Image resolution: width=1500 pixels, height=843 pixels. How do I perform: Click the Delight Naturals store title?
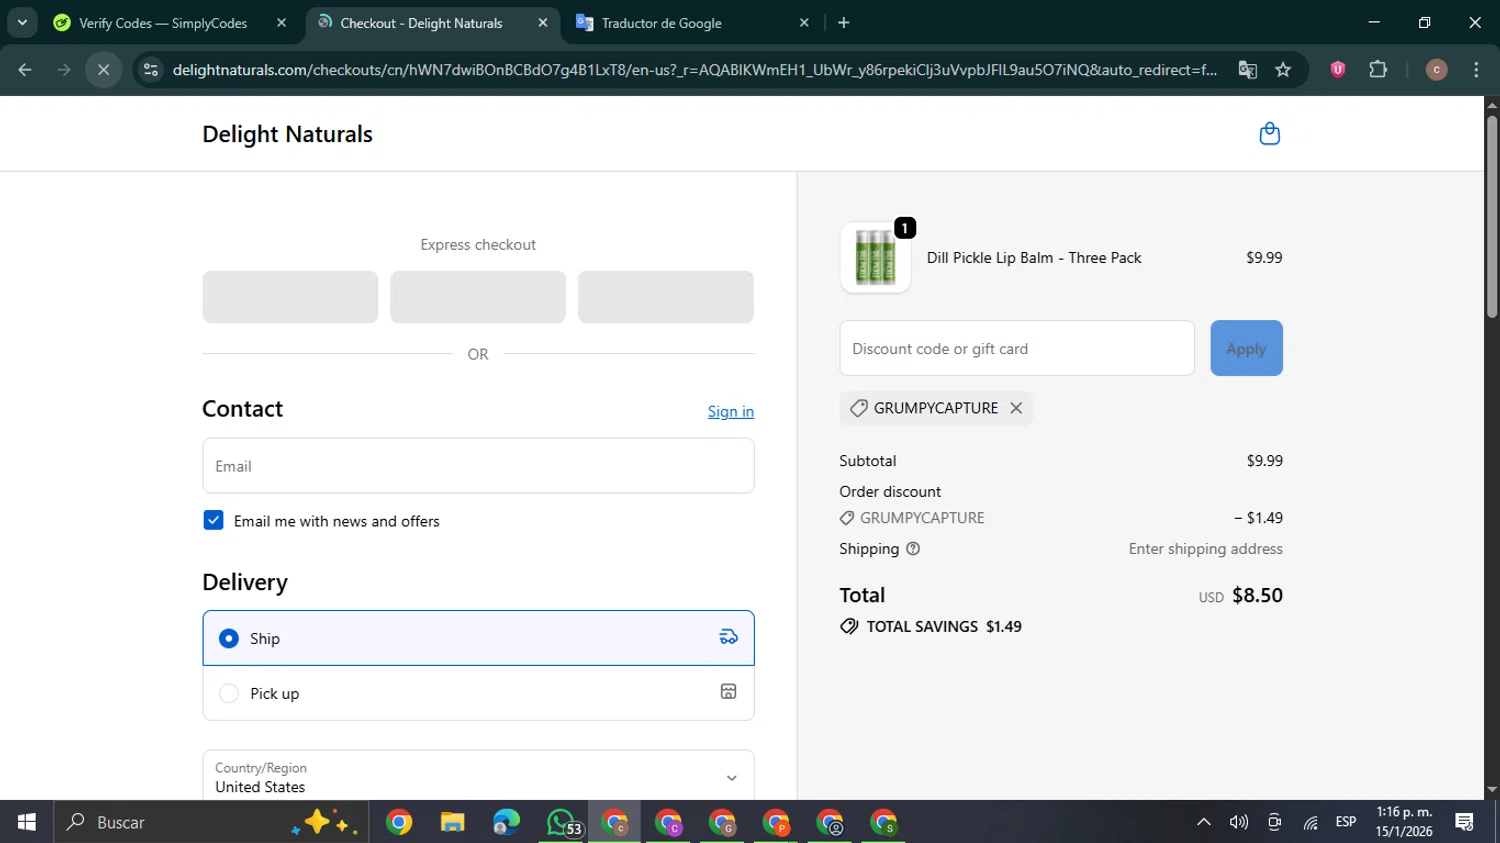pyautogui.click(x=287, y=134)
